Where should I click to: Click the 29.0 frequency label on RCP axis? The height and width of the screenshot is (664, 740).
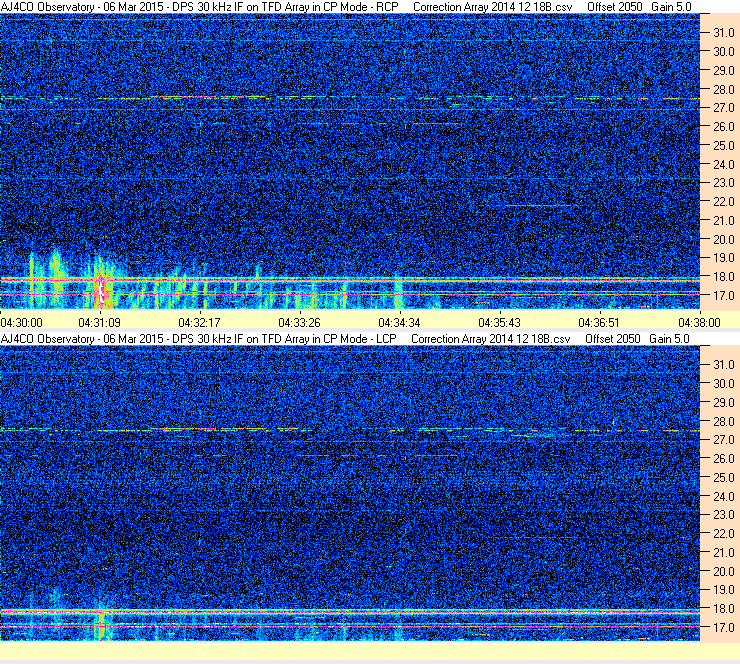pyautogui.click(x=723, y=70)
